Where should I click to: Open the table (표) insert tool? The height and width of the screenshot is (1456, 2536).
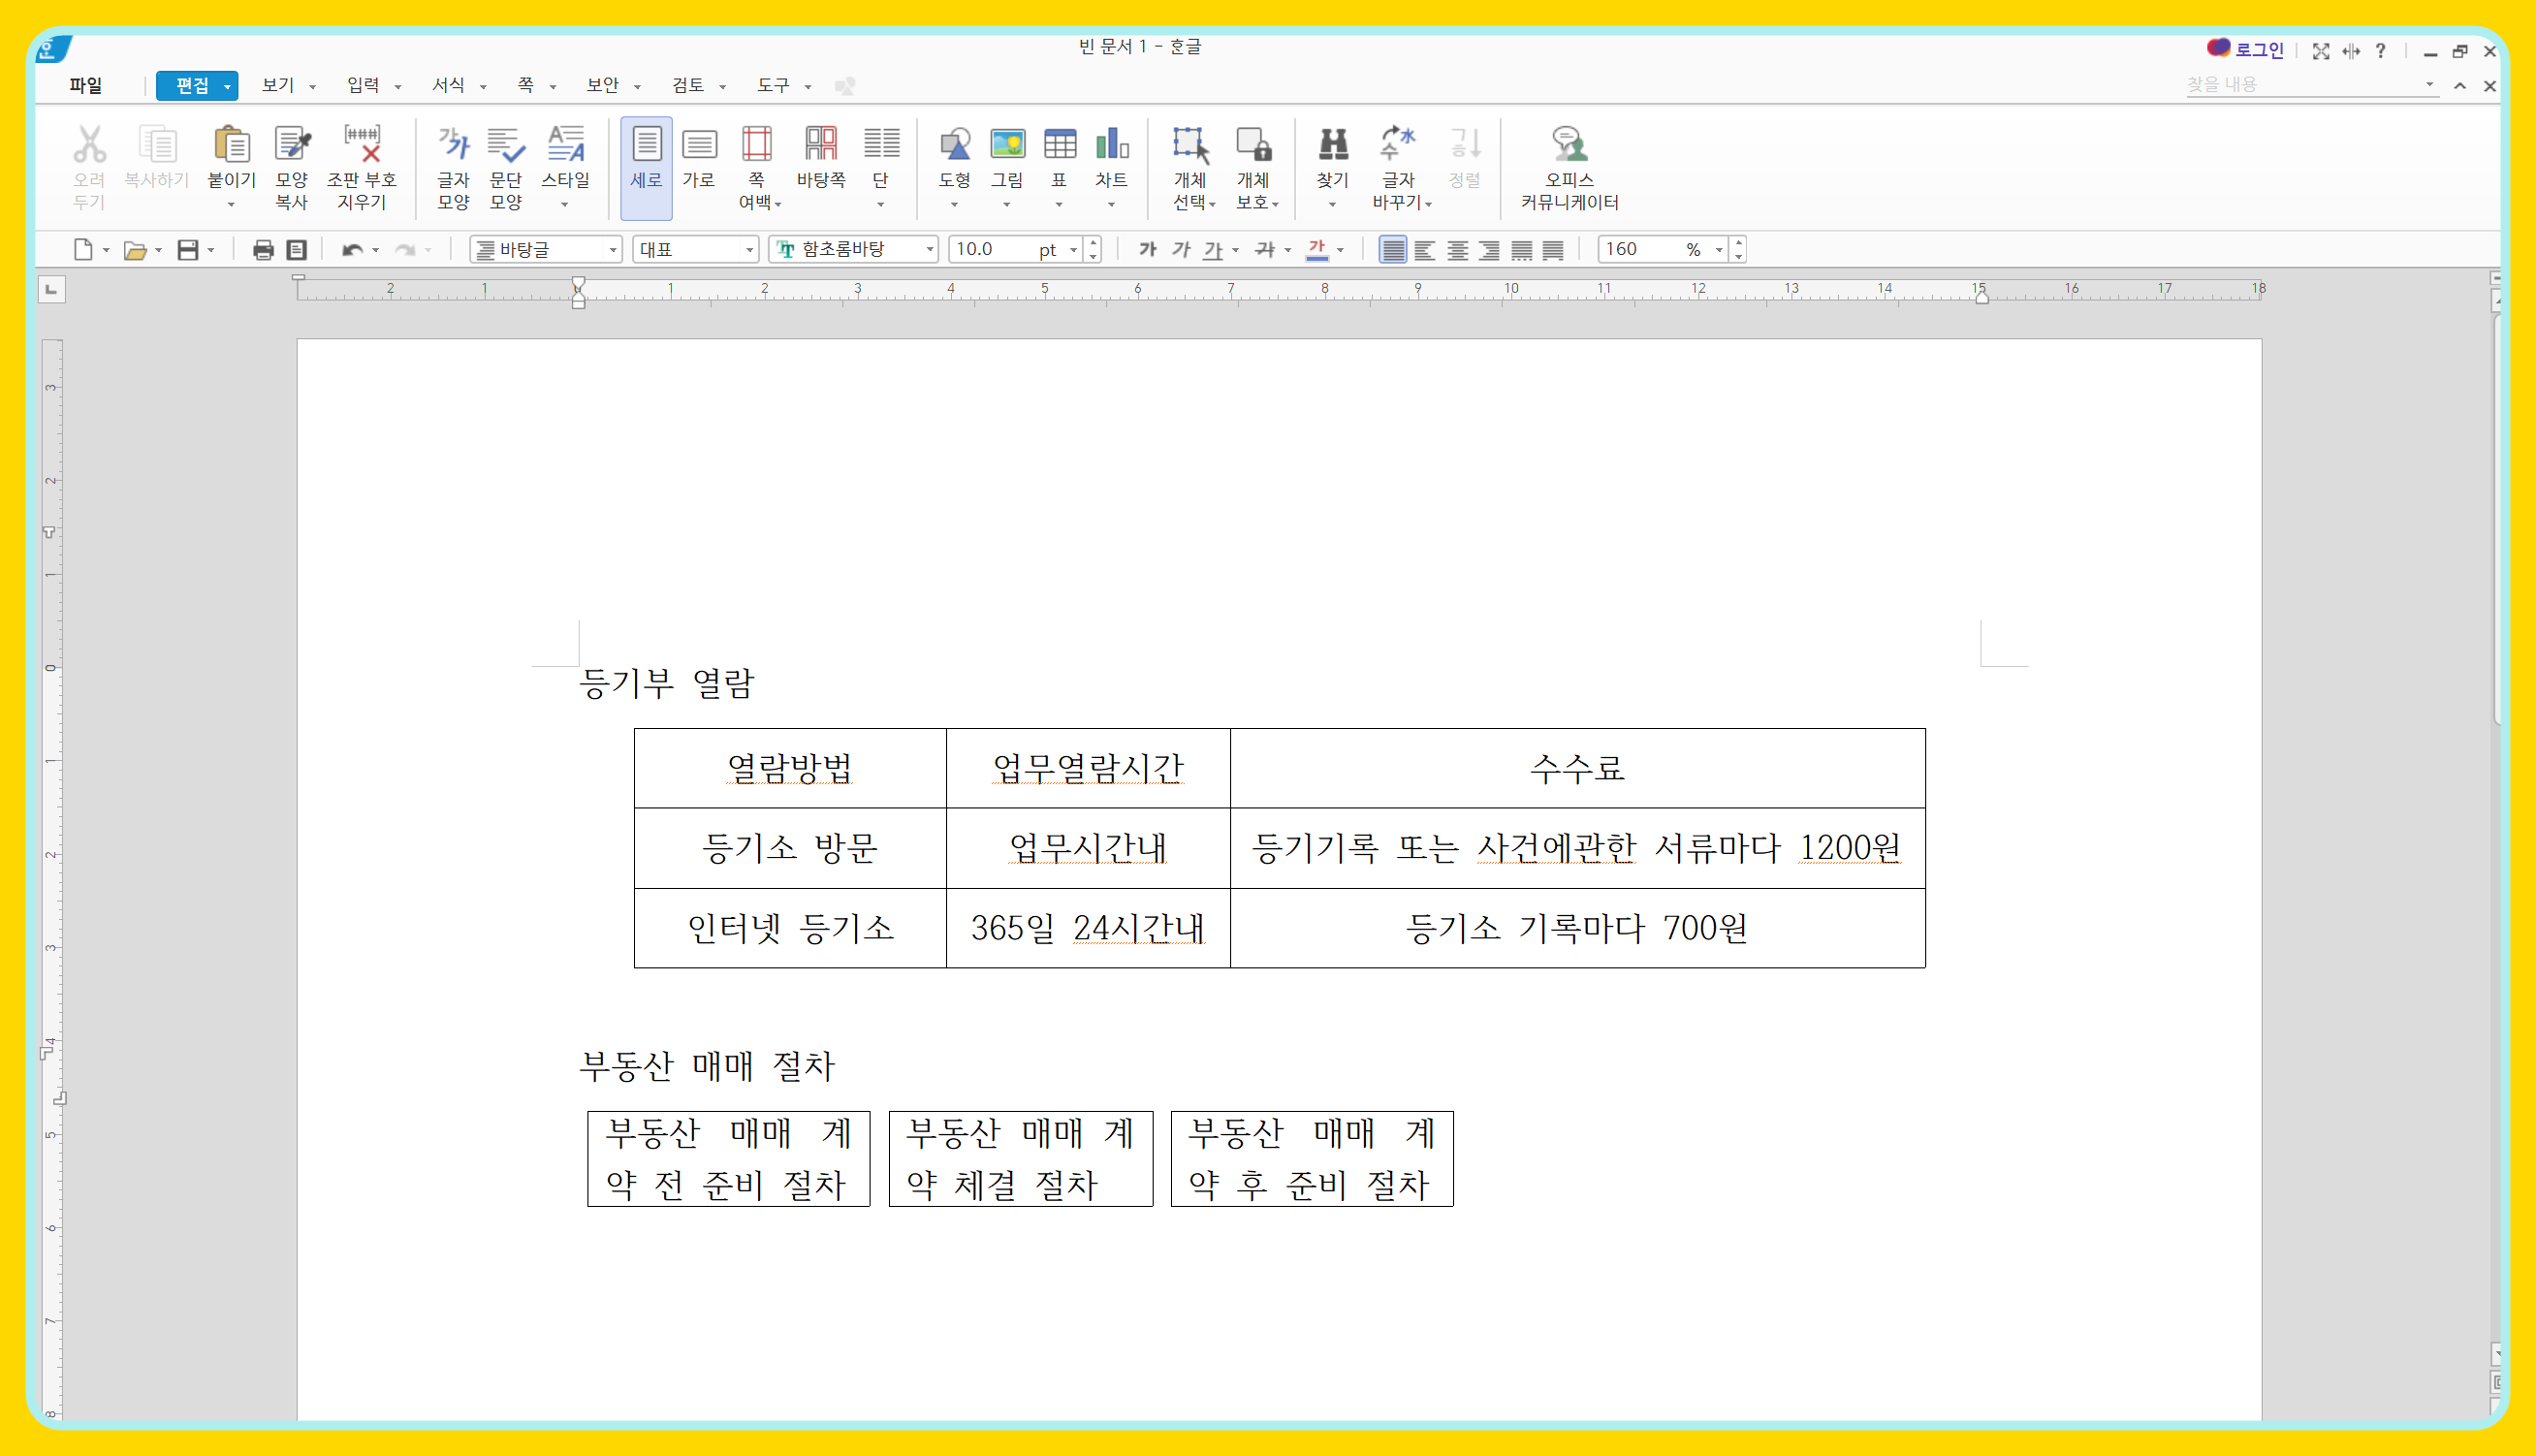click(1059, 146)
